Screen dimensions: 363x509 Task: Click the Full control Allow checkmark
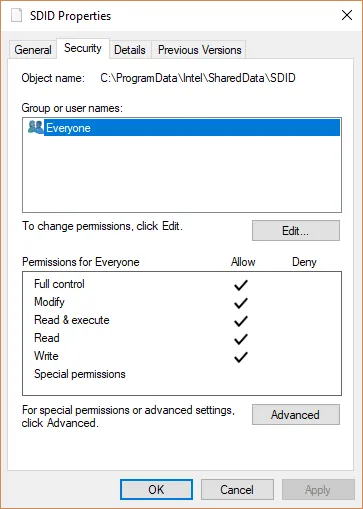241,285
